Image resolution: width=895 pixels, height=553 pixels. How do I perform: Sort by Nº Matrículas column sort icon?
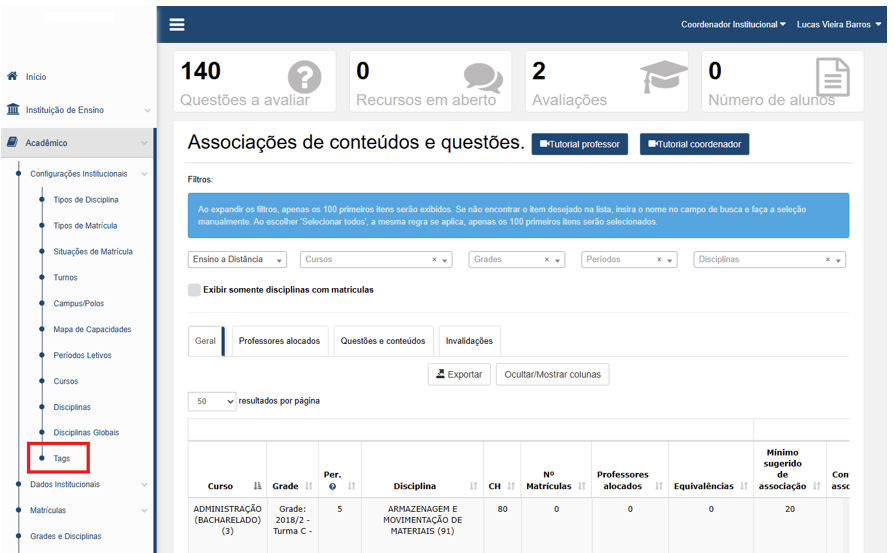582,486
